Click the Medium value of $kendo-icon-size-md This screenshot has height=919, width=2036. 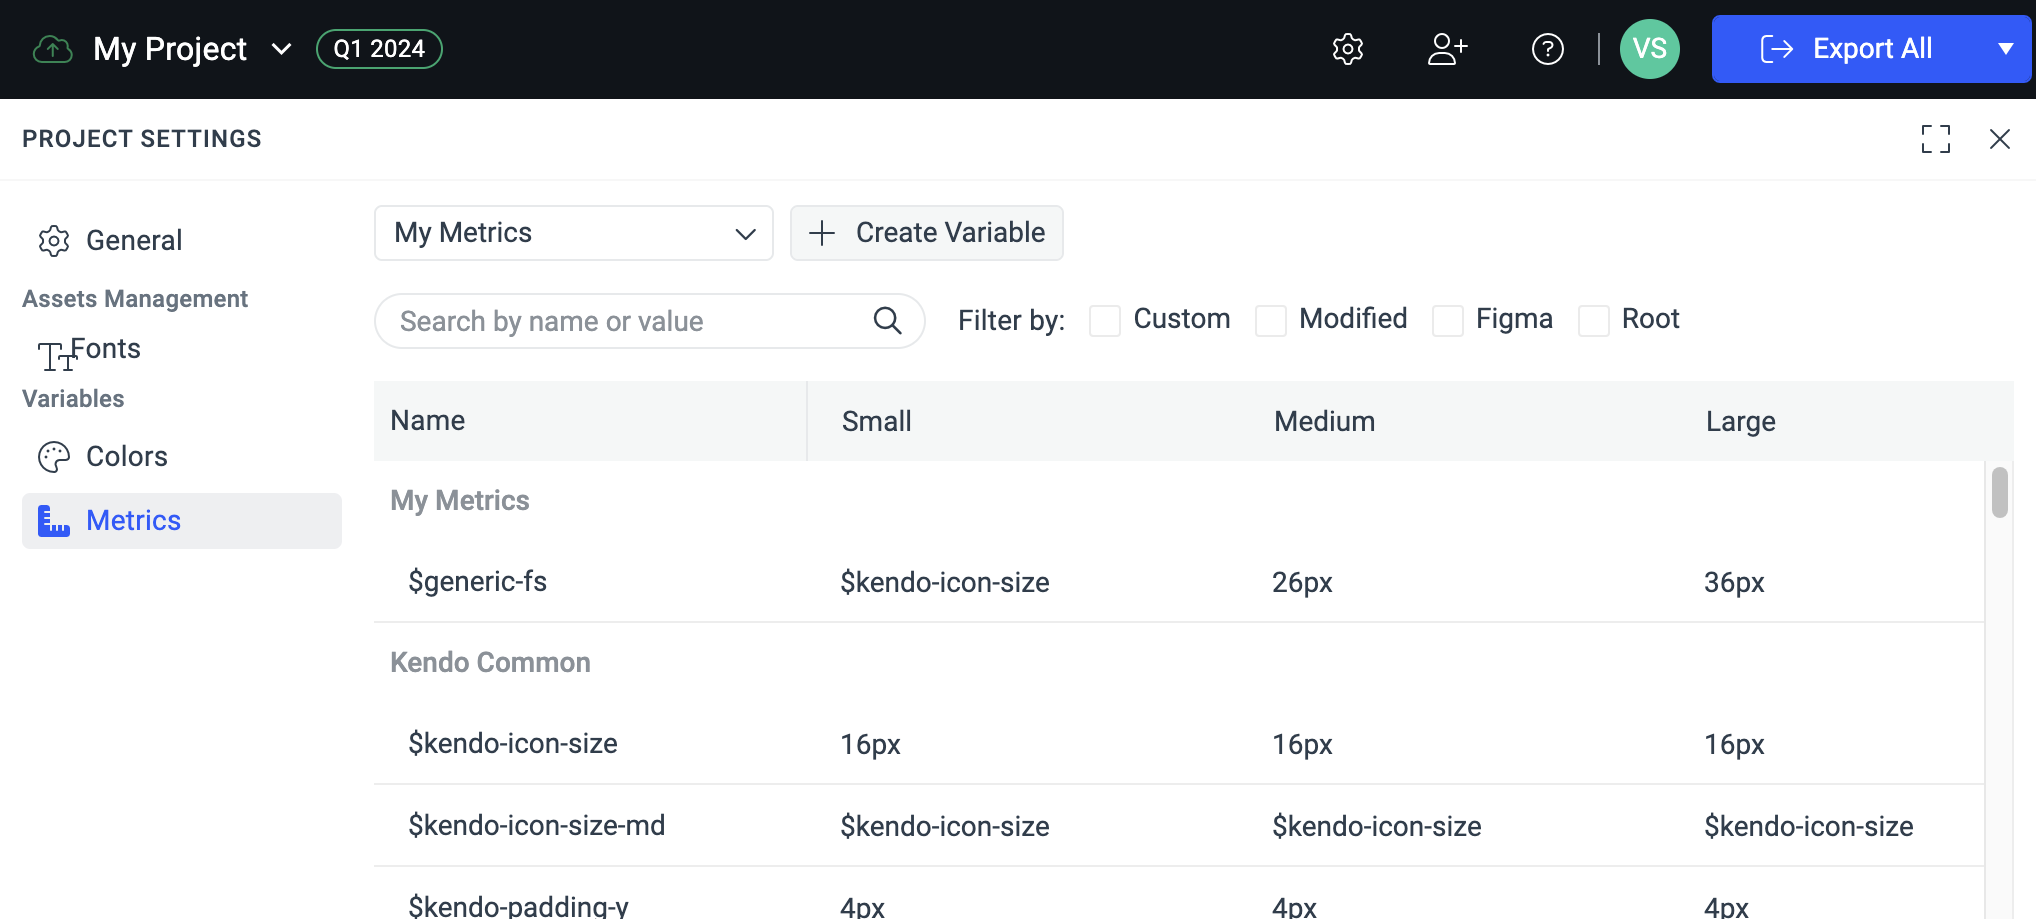[1376, 827]
